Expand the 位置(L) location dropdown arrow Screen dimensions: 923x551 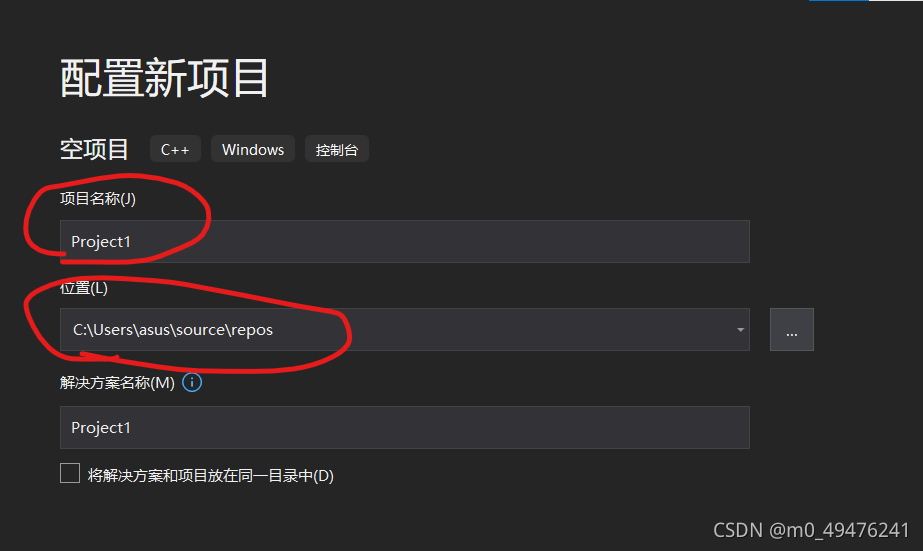[740, 330]
